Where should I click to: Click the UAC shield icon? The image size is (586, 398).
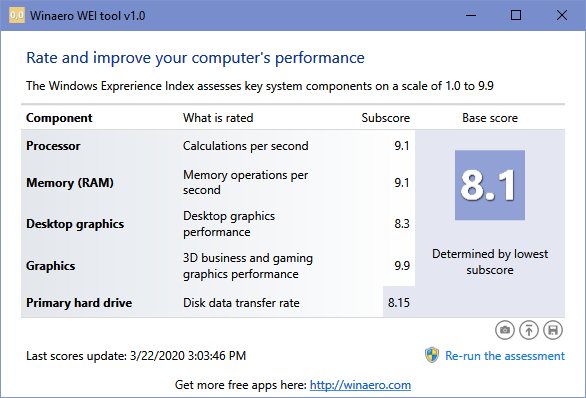[x=432, y=355]
